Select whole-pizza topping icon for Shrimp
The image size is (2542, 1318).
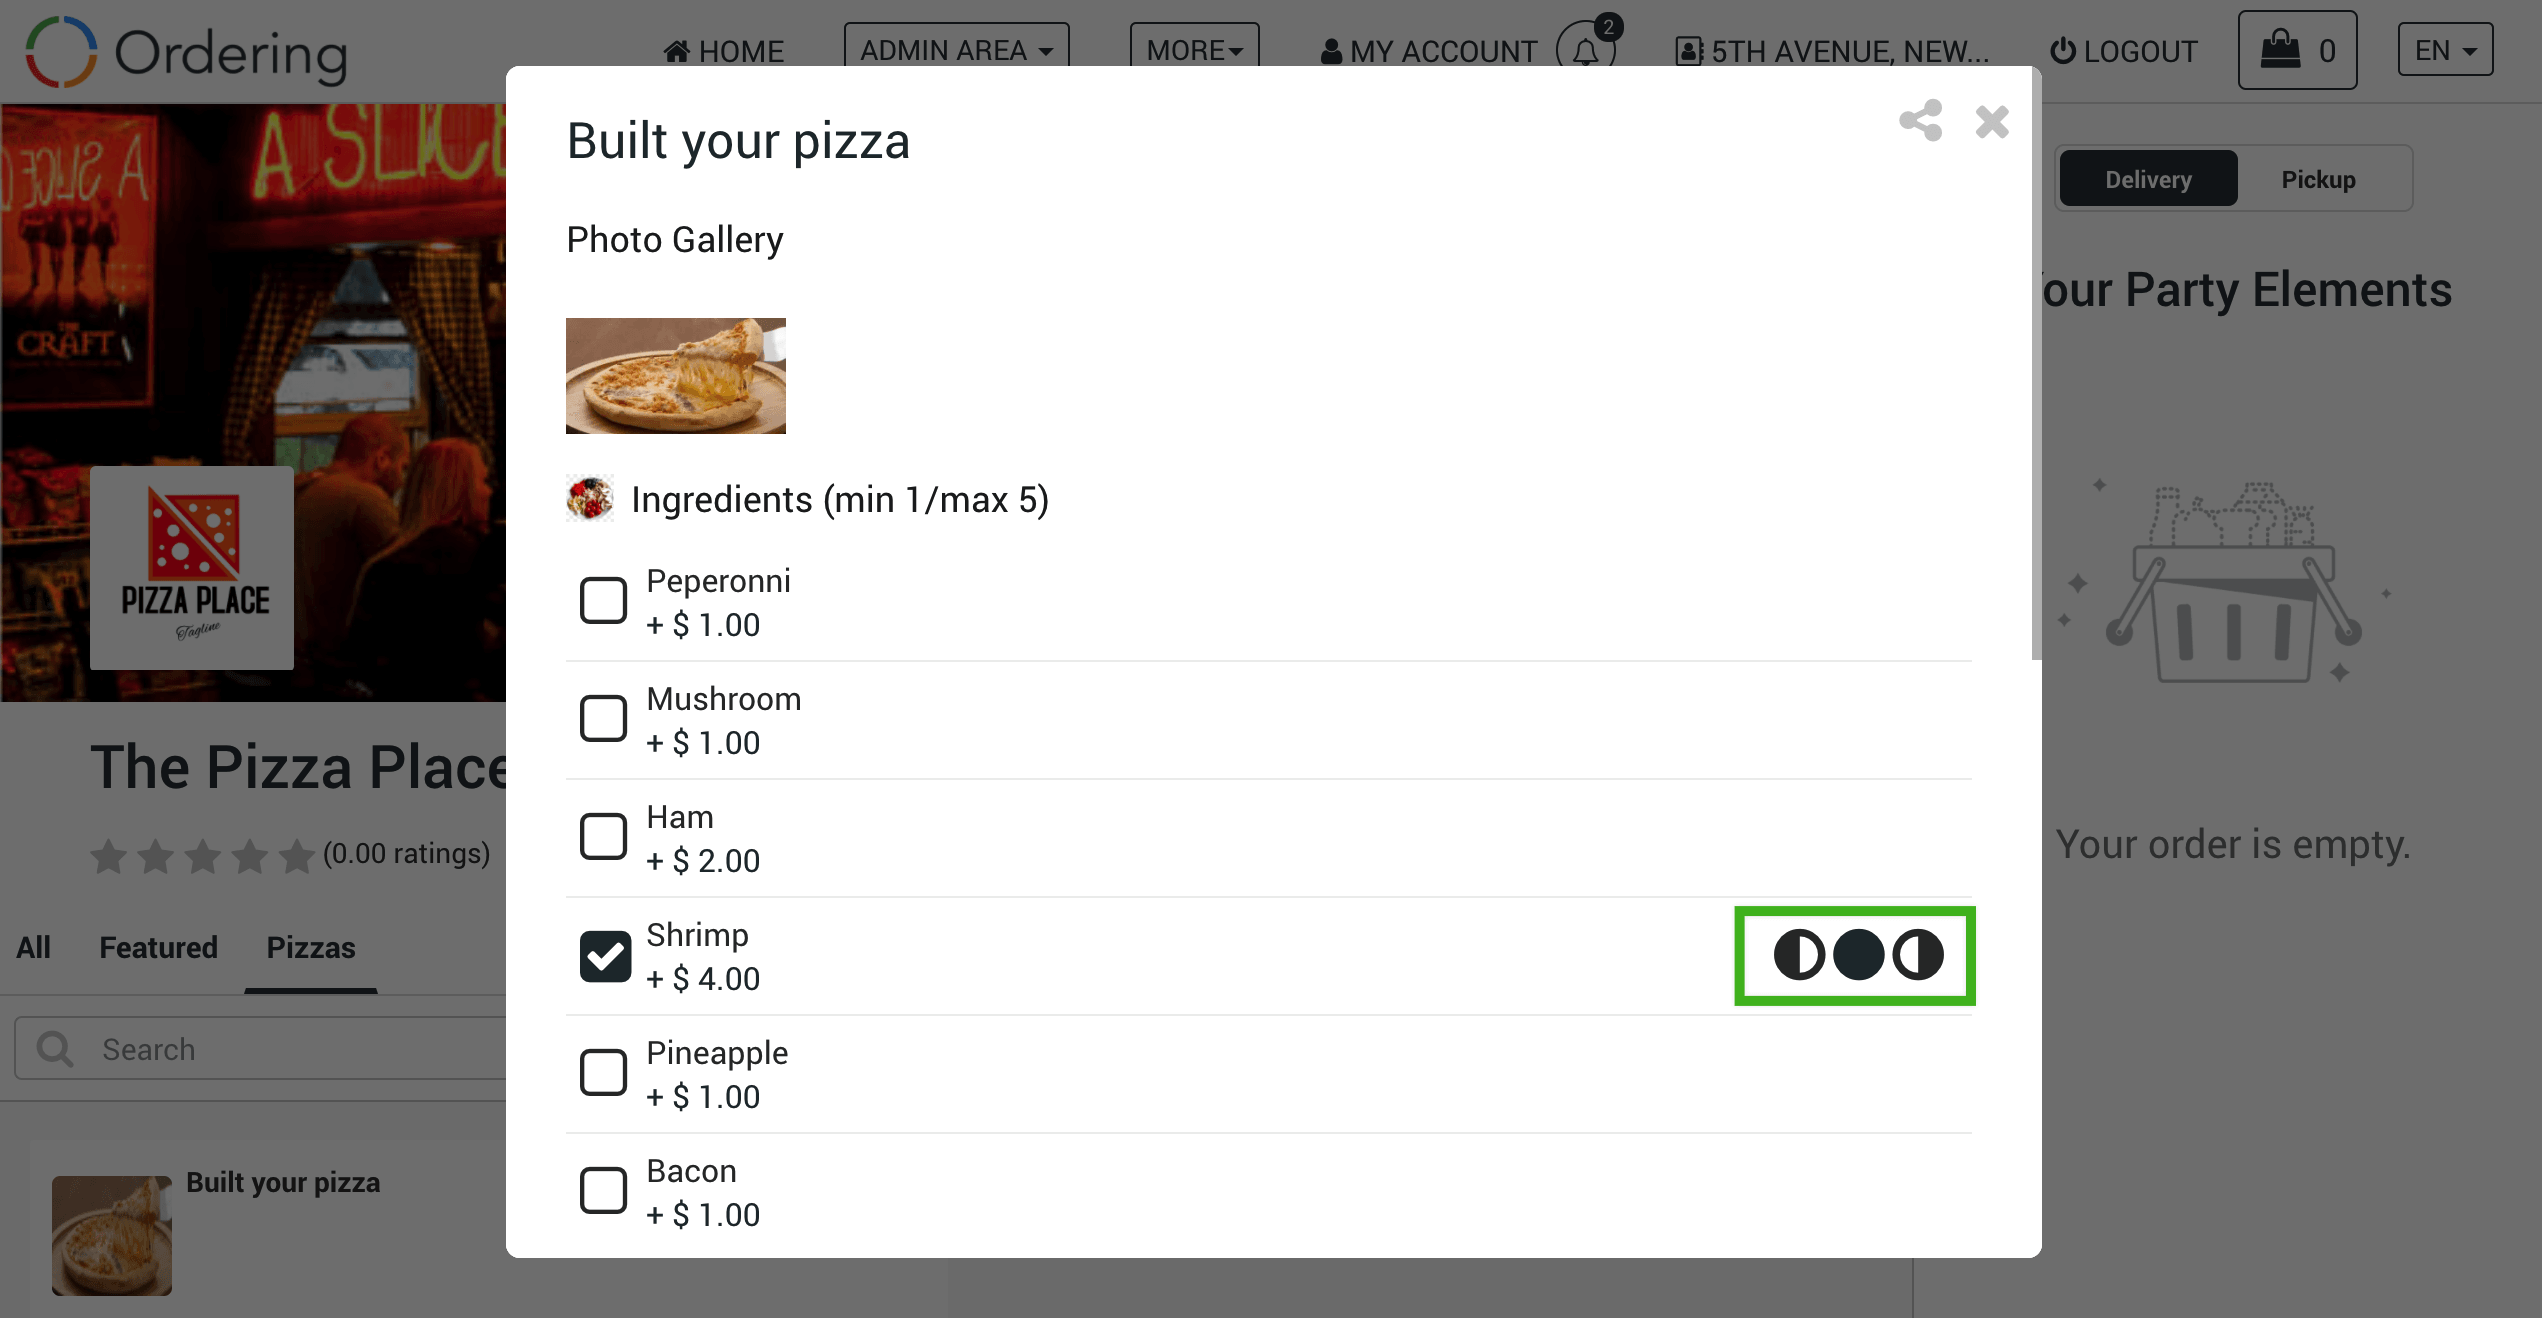(x=1858, y=954)
